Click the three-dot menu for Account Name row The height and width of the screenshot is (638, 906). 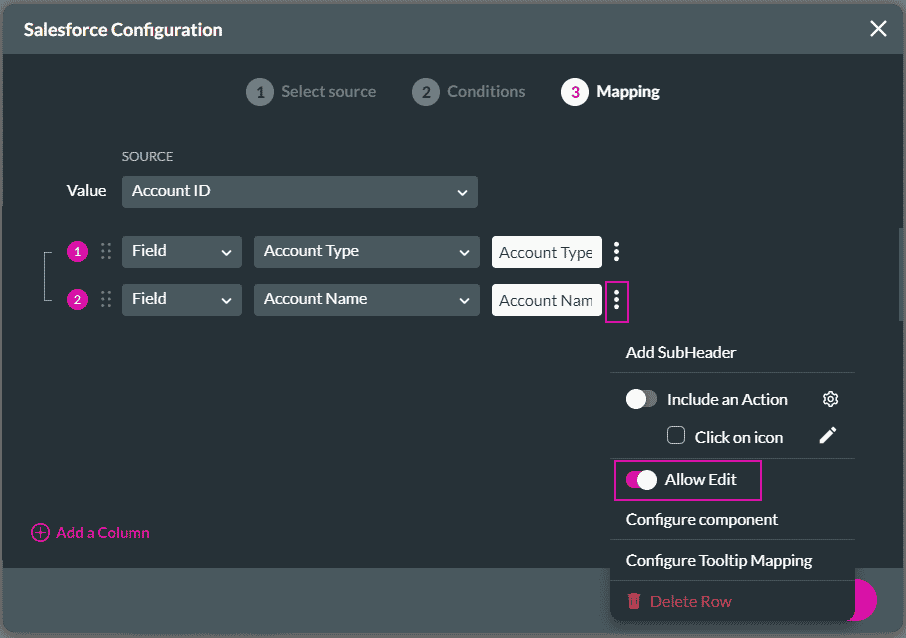[x=616, y=299]
